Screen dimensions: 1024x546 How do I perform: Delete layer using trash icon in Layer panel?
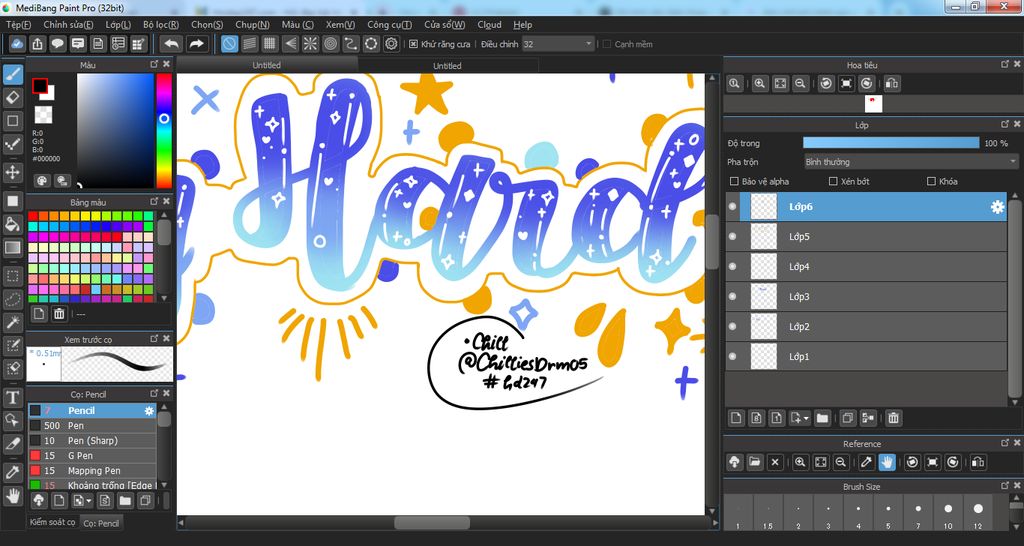click(893, 417)
